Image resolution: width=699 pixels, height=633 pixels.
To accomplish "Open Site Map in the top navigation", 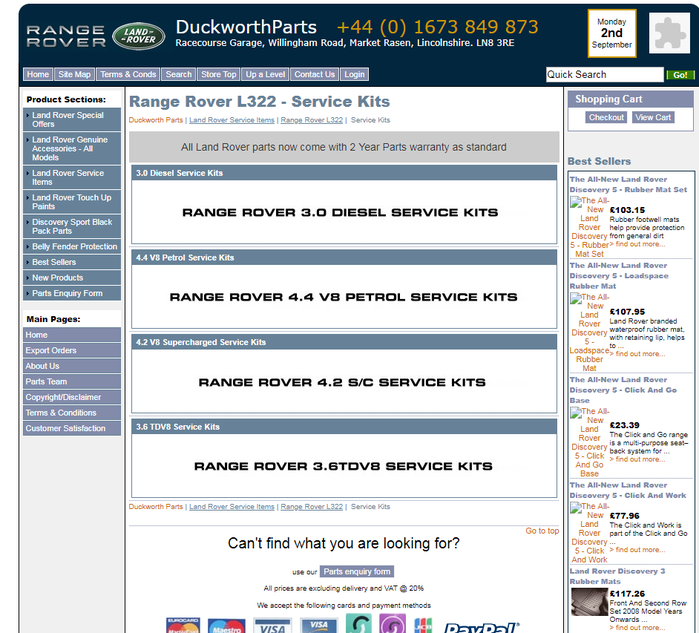I will (x=74, y=74).
